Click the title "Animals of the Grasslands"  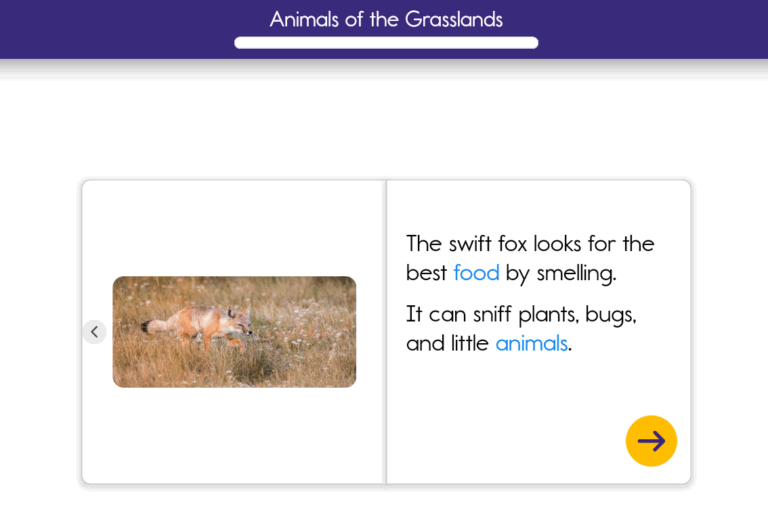pyautogui.click(x=386, y=19)
